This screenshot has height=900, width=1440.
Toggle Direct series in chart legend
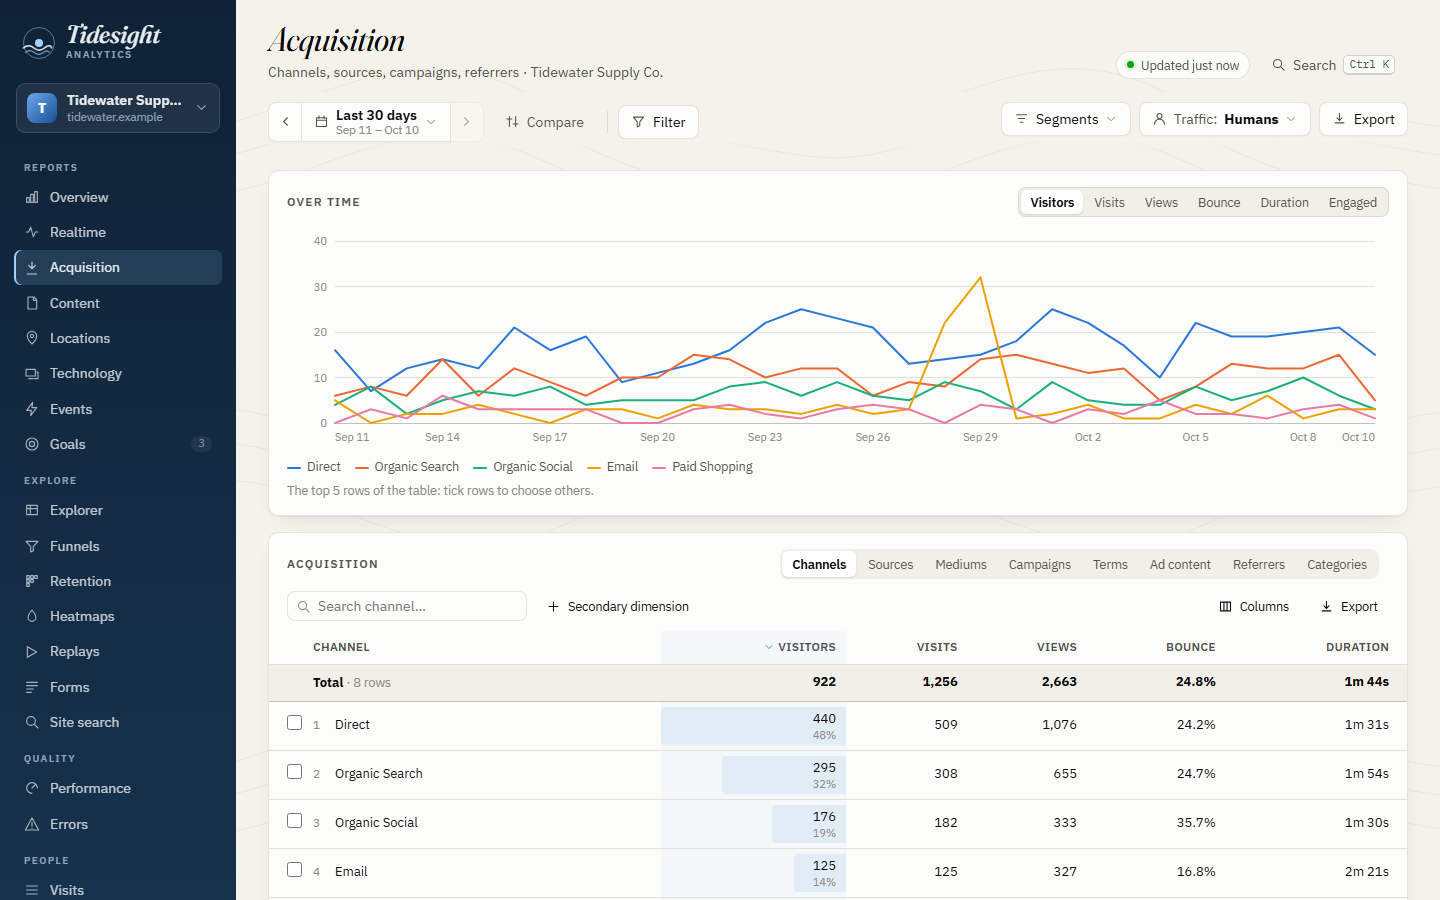point(314,467)
